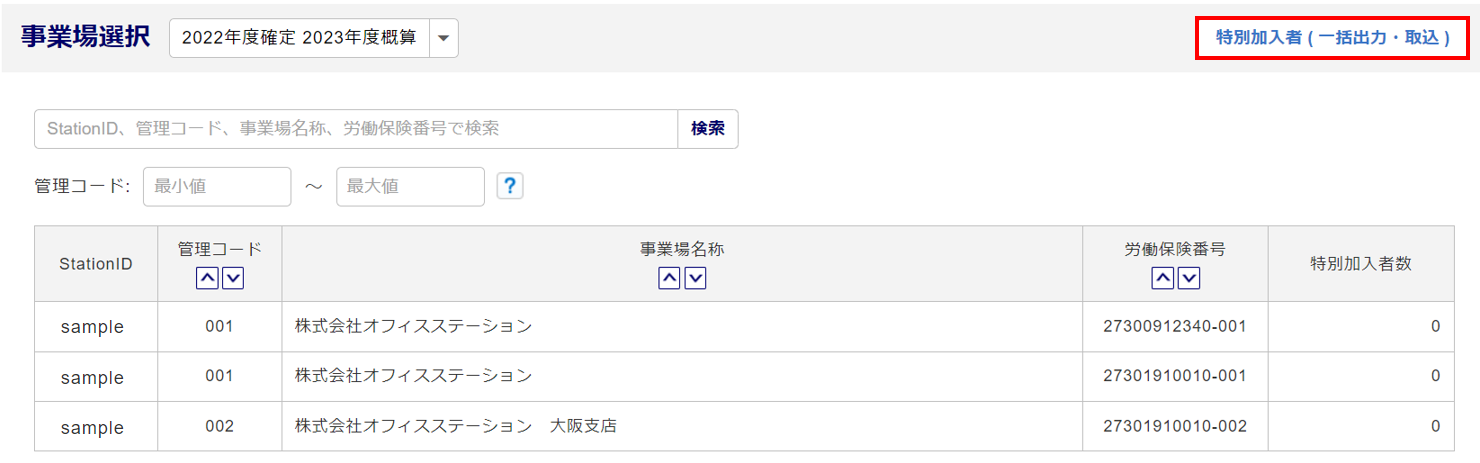Sort 労働保険番号 column descending
The height and width of the screenshot is (463, 1480).
pyautogui.click(x=1189, y=279)
